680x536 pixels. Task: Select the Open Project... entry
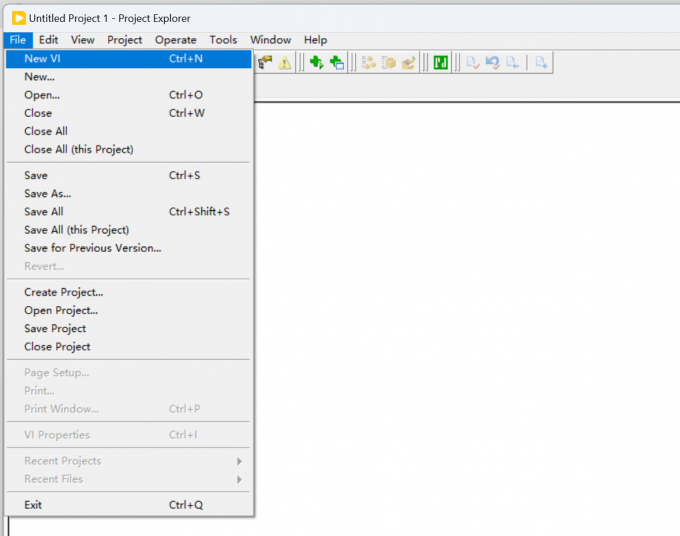pyautogui.click(x=128, y=311)
